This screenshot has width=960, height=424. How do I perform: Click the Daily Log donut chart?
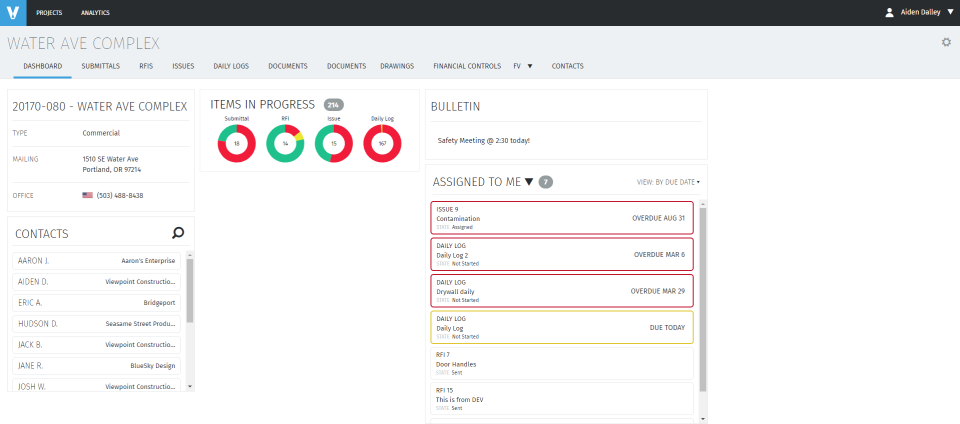[x=382, y=143]
